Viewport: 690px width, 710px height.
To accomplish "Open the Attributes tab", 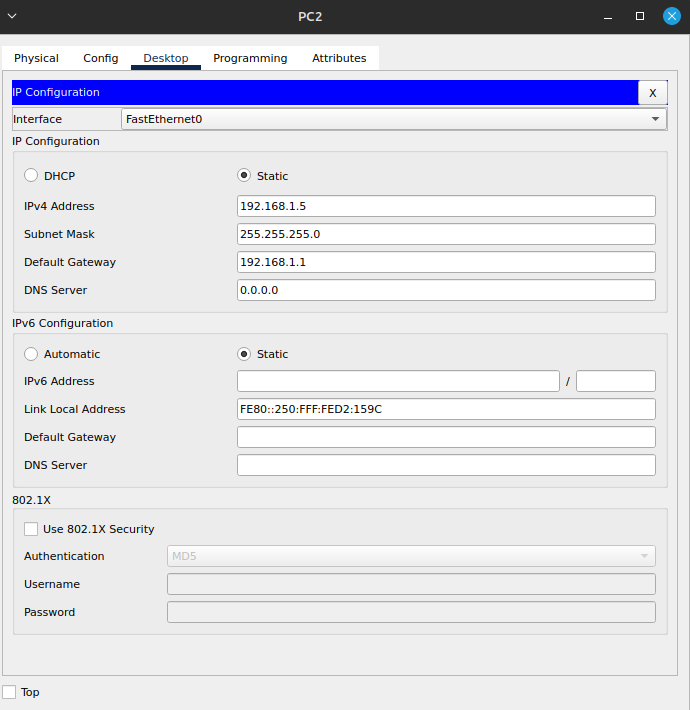I will tap(339, 58).
